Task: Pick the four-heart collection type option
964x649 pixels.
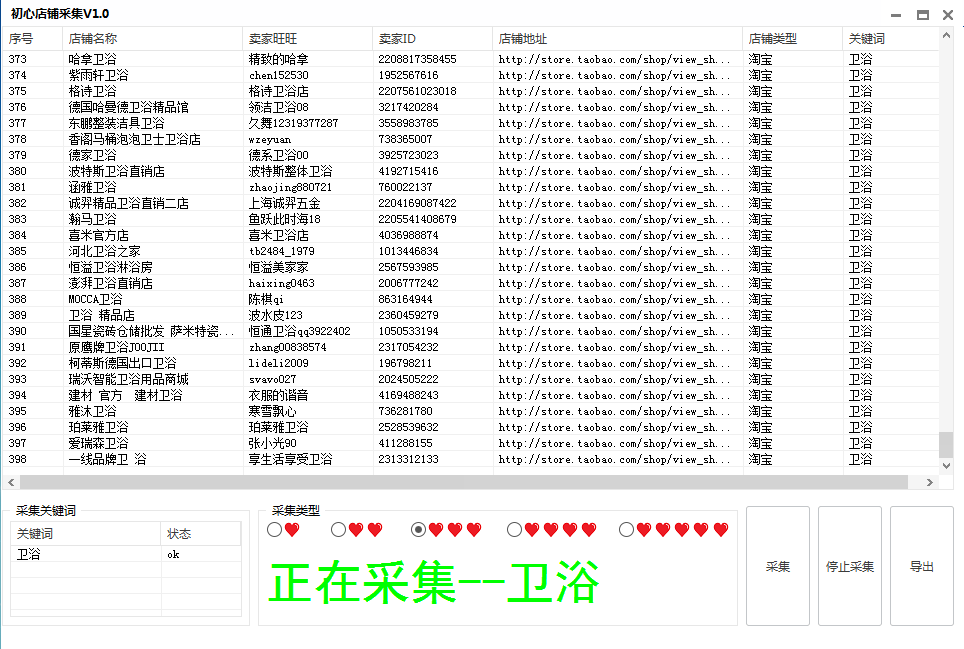Action: click(x=514, y=530)
